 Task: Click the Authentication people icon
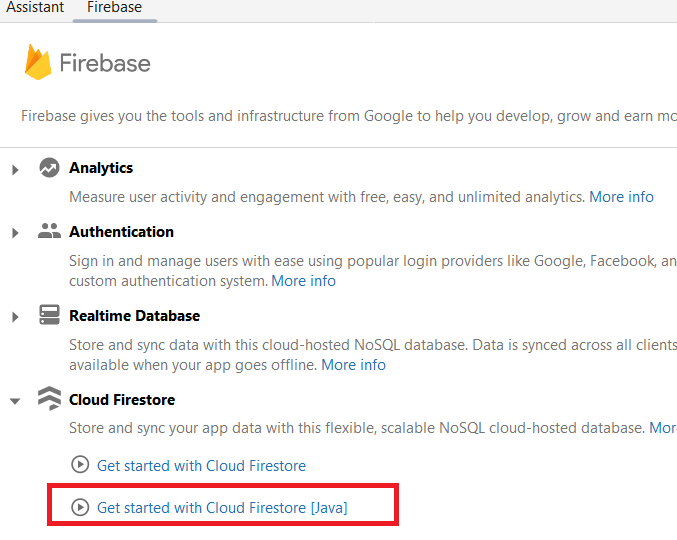coord(49,232)
